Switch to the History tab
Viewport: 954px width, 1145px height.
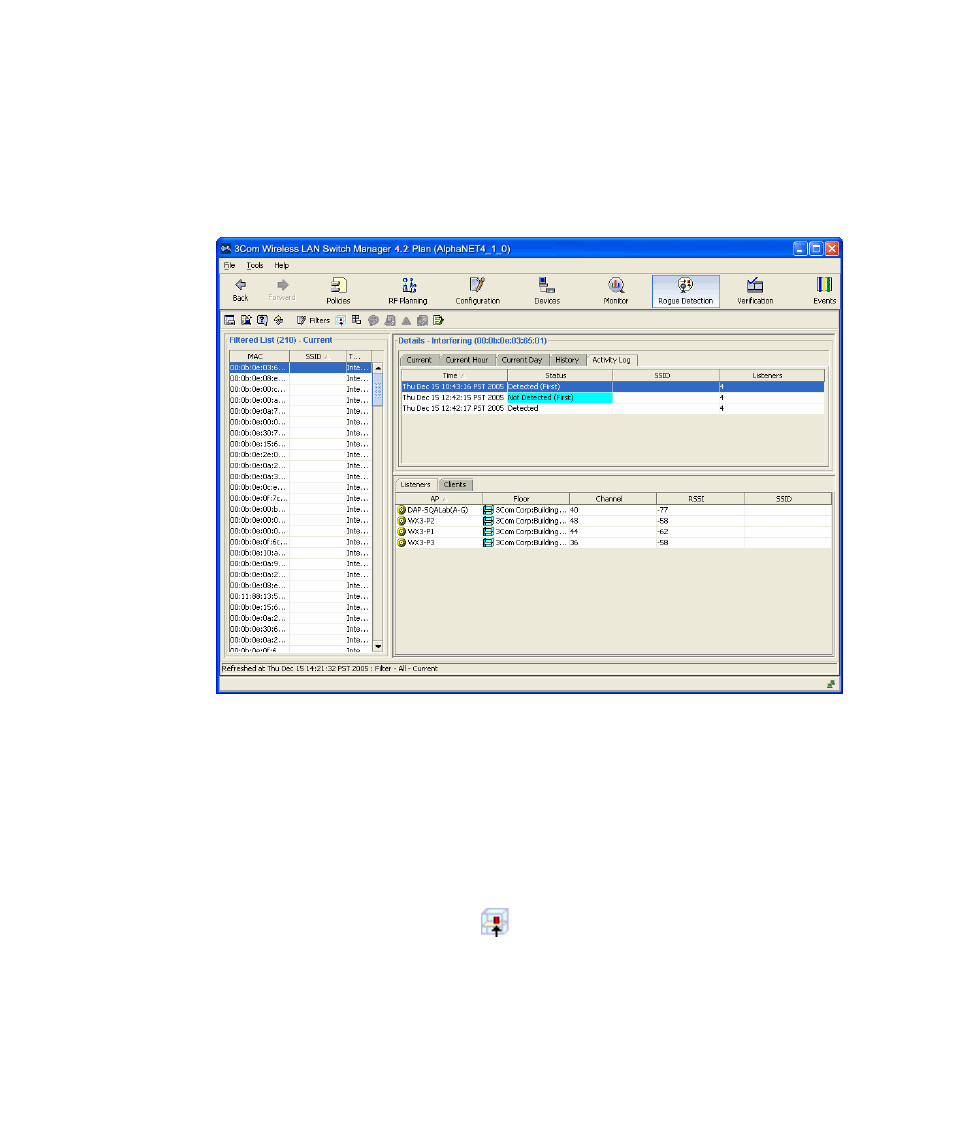coord(567,360)
